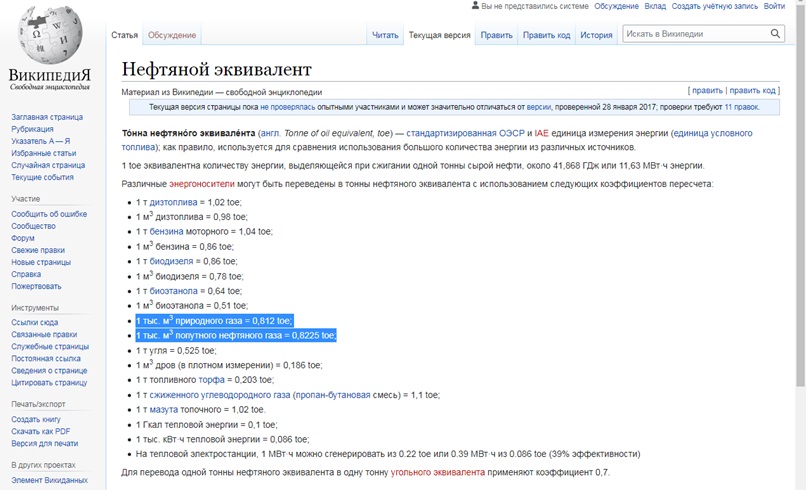This screenshot has height=490, width=807.
Task: Open the '11 правок' pending edits link
Action: point(746,105)
